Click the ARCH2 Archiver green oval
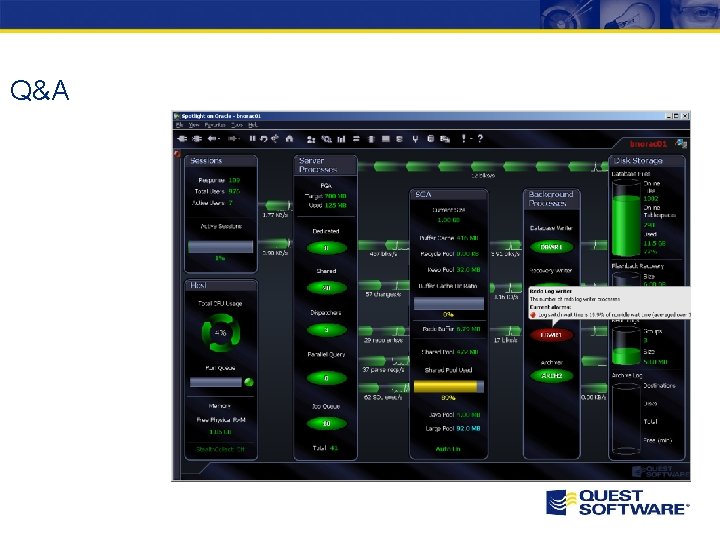The height and width of the screenshot is (540, 720). 551,376
